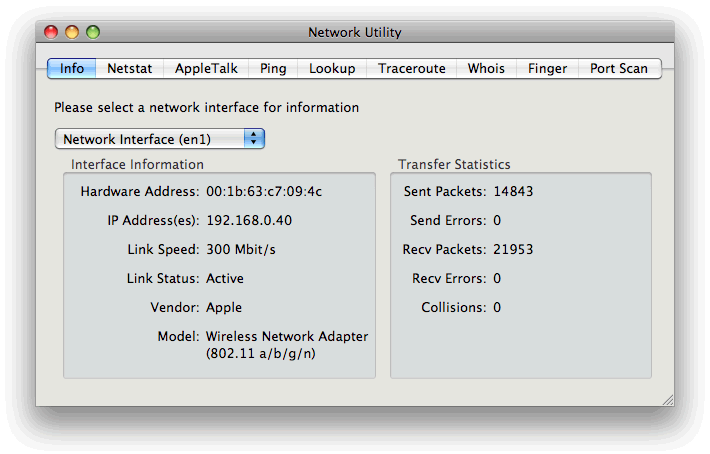Click the Sent Packets count 14843
The image size is (710, 454).
click(513, 191)
